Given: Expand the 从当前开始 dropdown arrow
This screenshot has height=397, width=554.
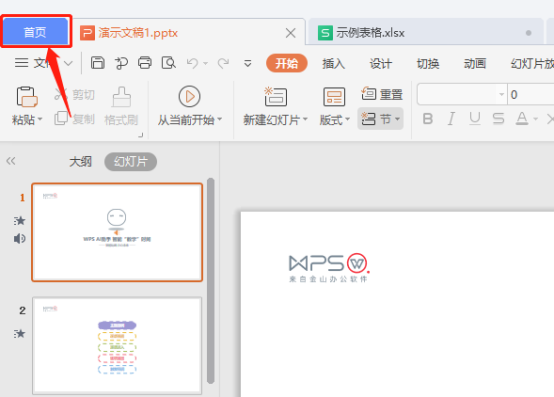Looking at the screenshot, I should [x=220, y=119].
